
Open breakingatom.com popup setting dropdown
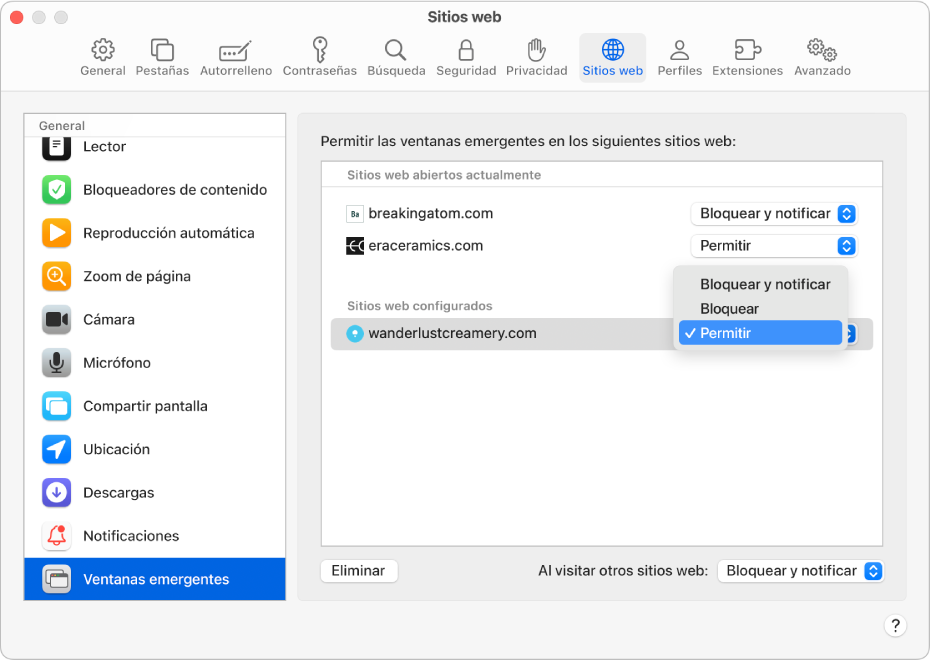tap(774, 214)
